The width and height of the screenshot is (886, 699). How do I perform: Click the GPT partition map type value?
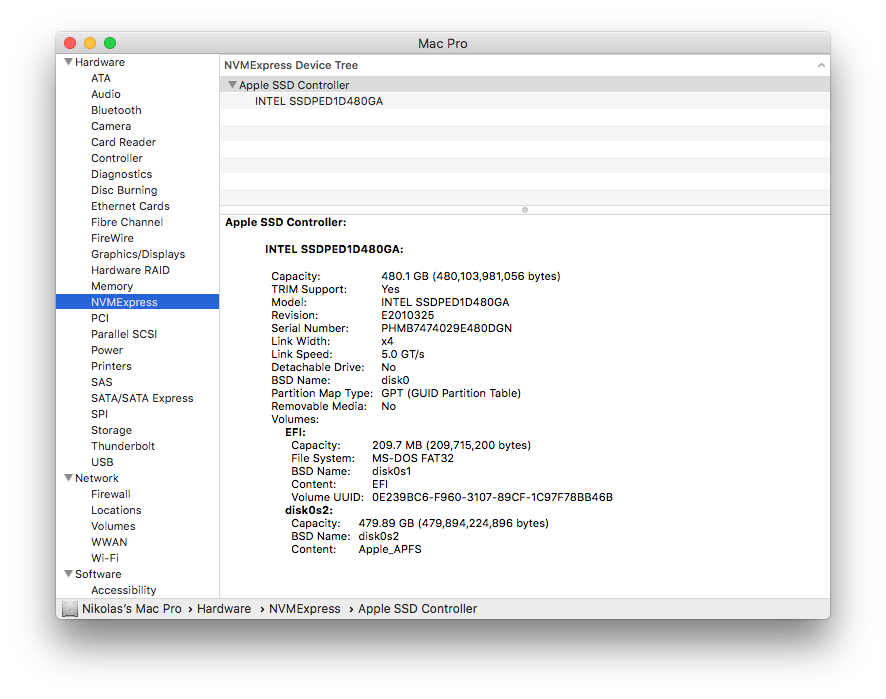pos(451,393)
